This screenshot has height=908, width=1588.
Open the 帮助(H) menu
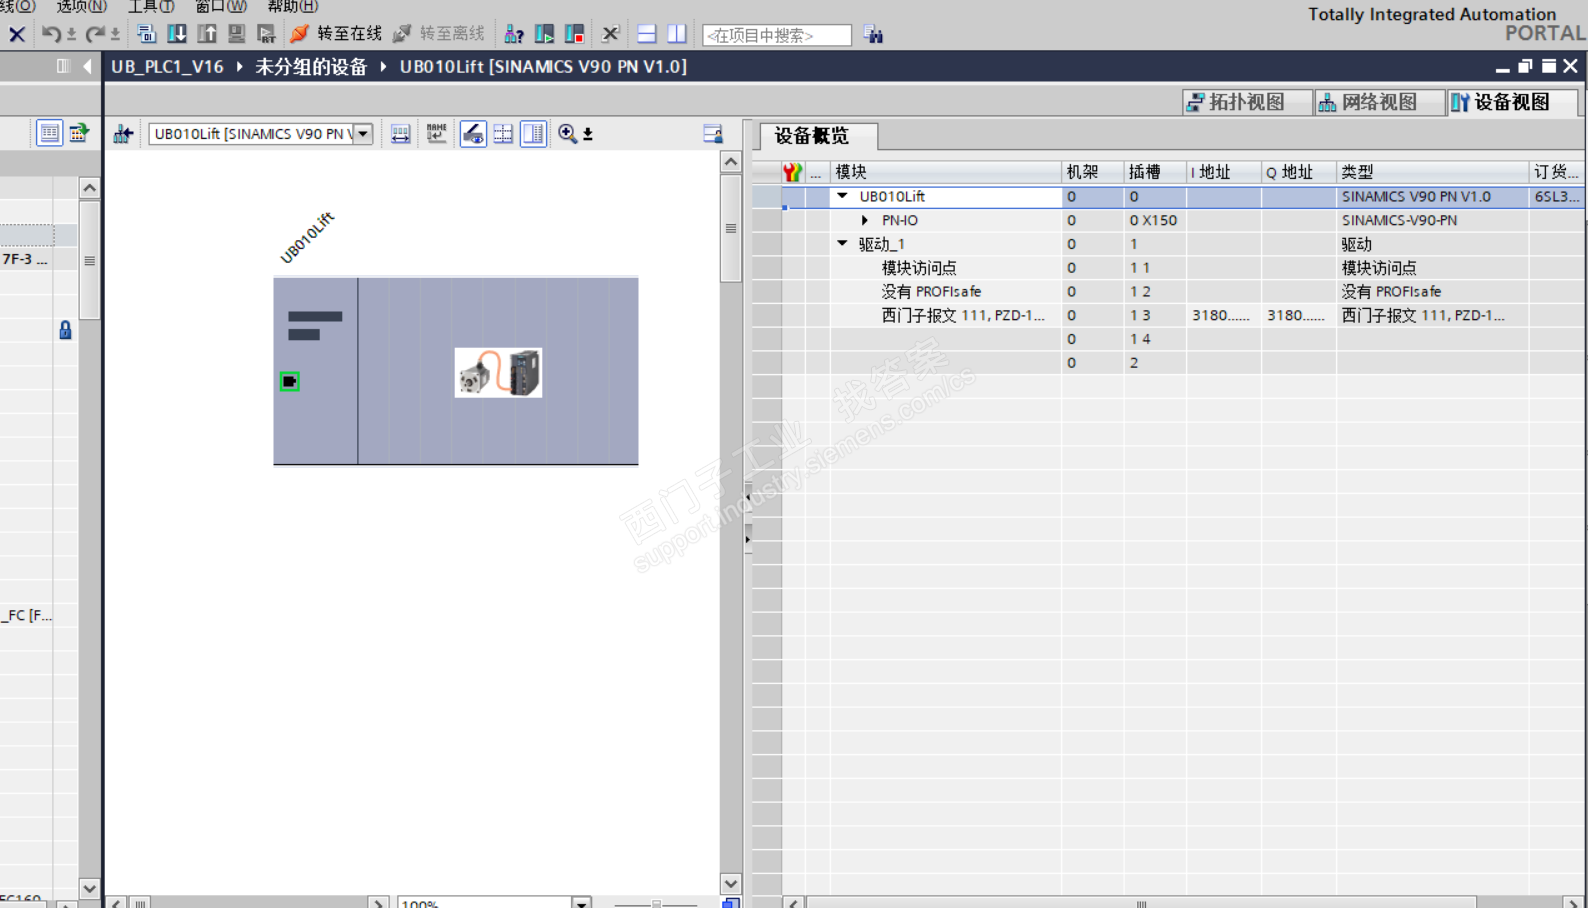[x=292, y=6]
